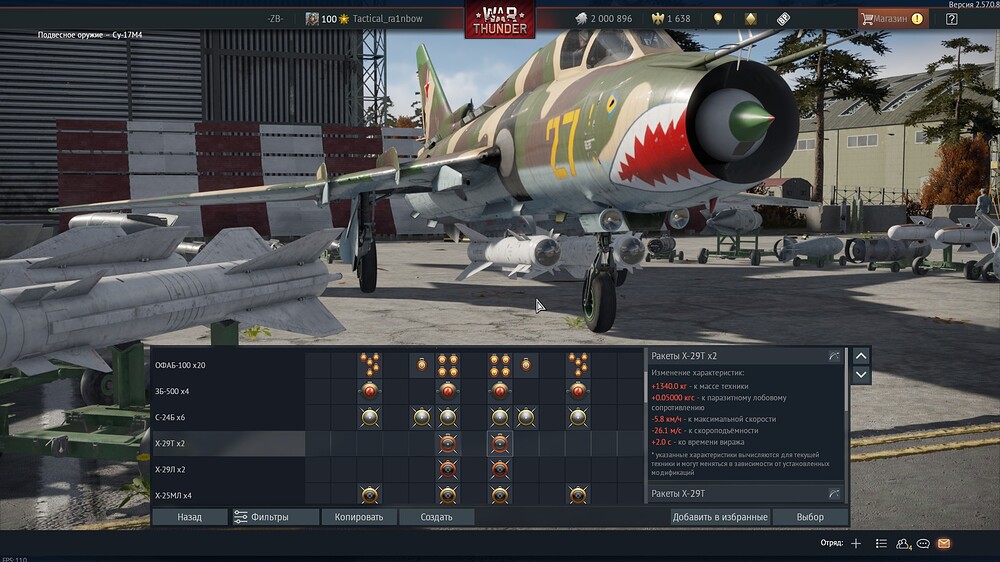Viewport: 1000px width, 562px height.
Task: Click the down arrow beside the info panel
Action: tap(861, 374)
